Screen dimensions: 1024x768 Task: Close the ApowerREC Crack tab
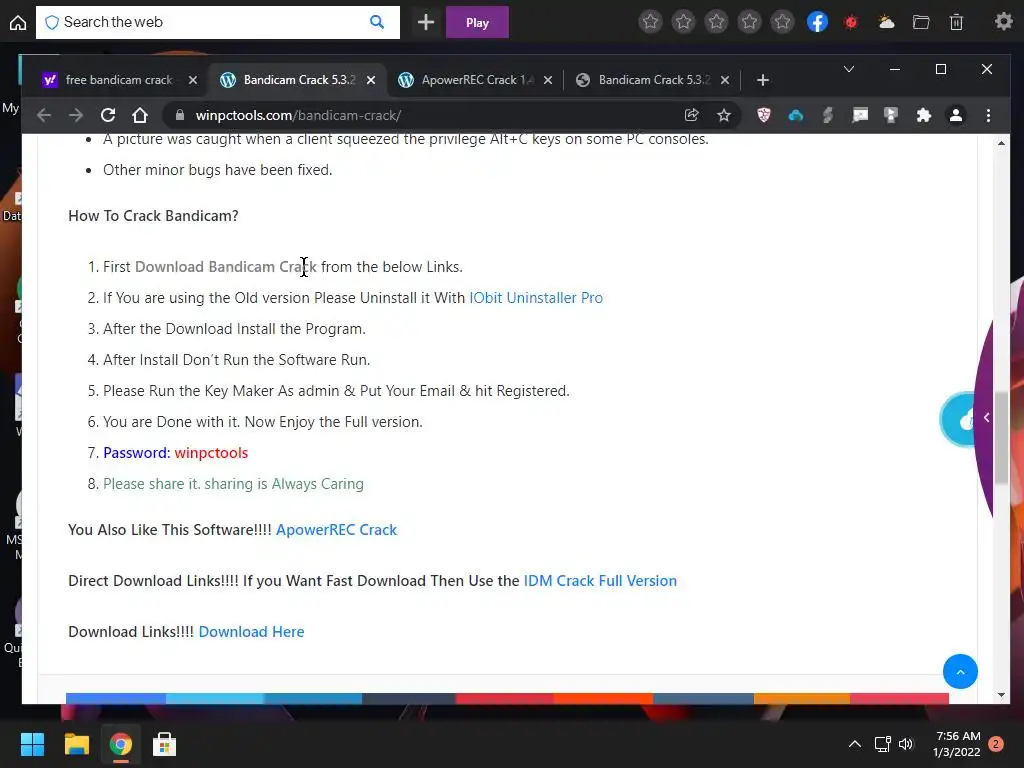point(548,80)
